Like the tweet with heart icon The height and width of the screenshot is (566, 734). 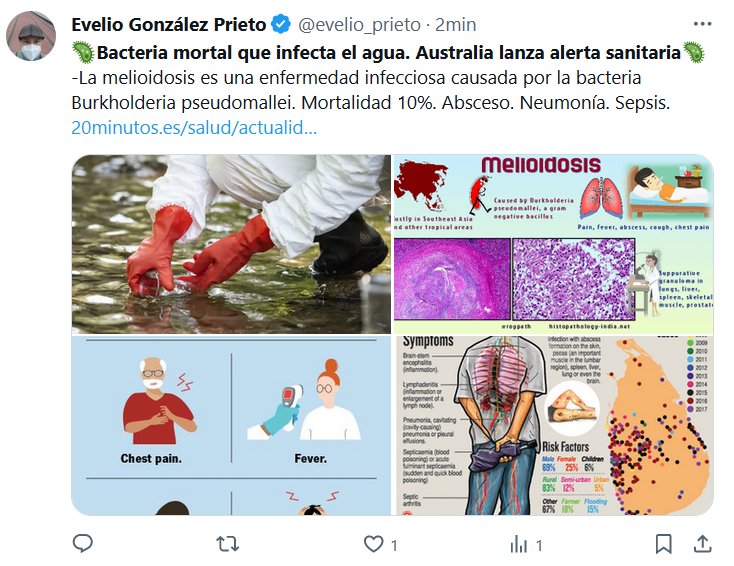pos(374,544)
